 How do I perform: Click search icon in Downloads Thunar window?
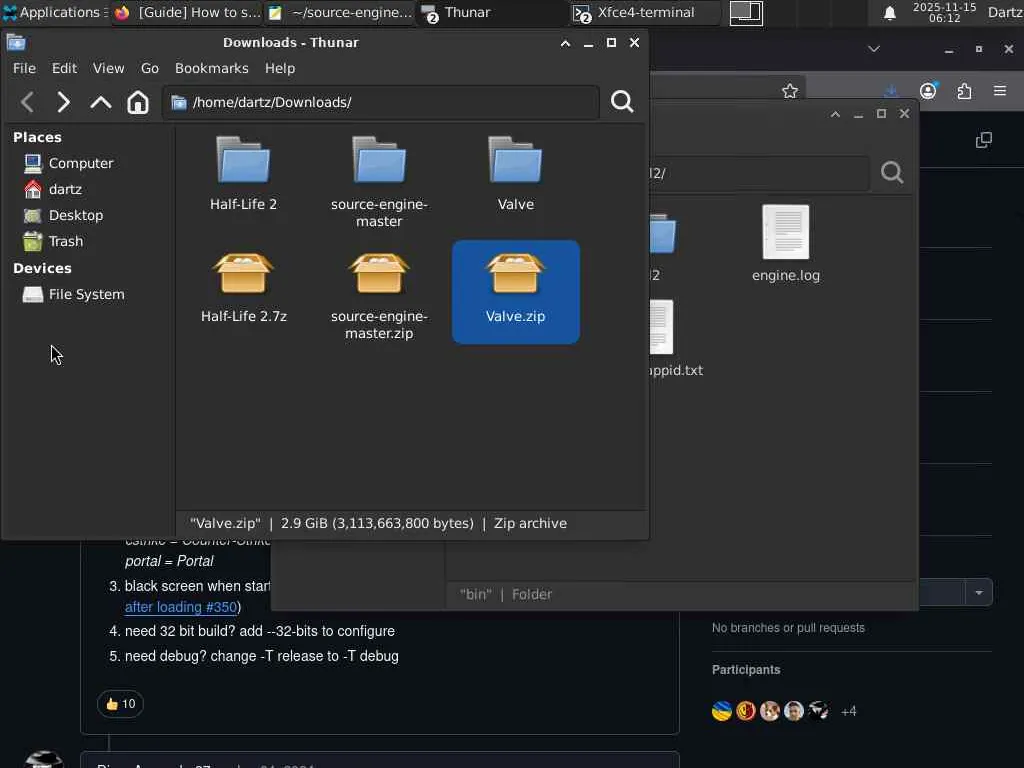[x=622, y=101]
